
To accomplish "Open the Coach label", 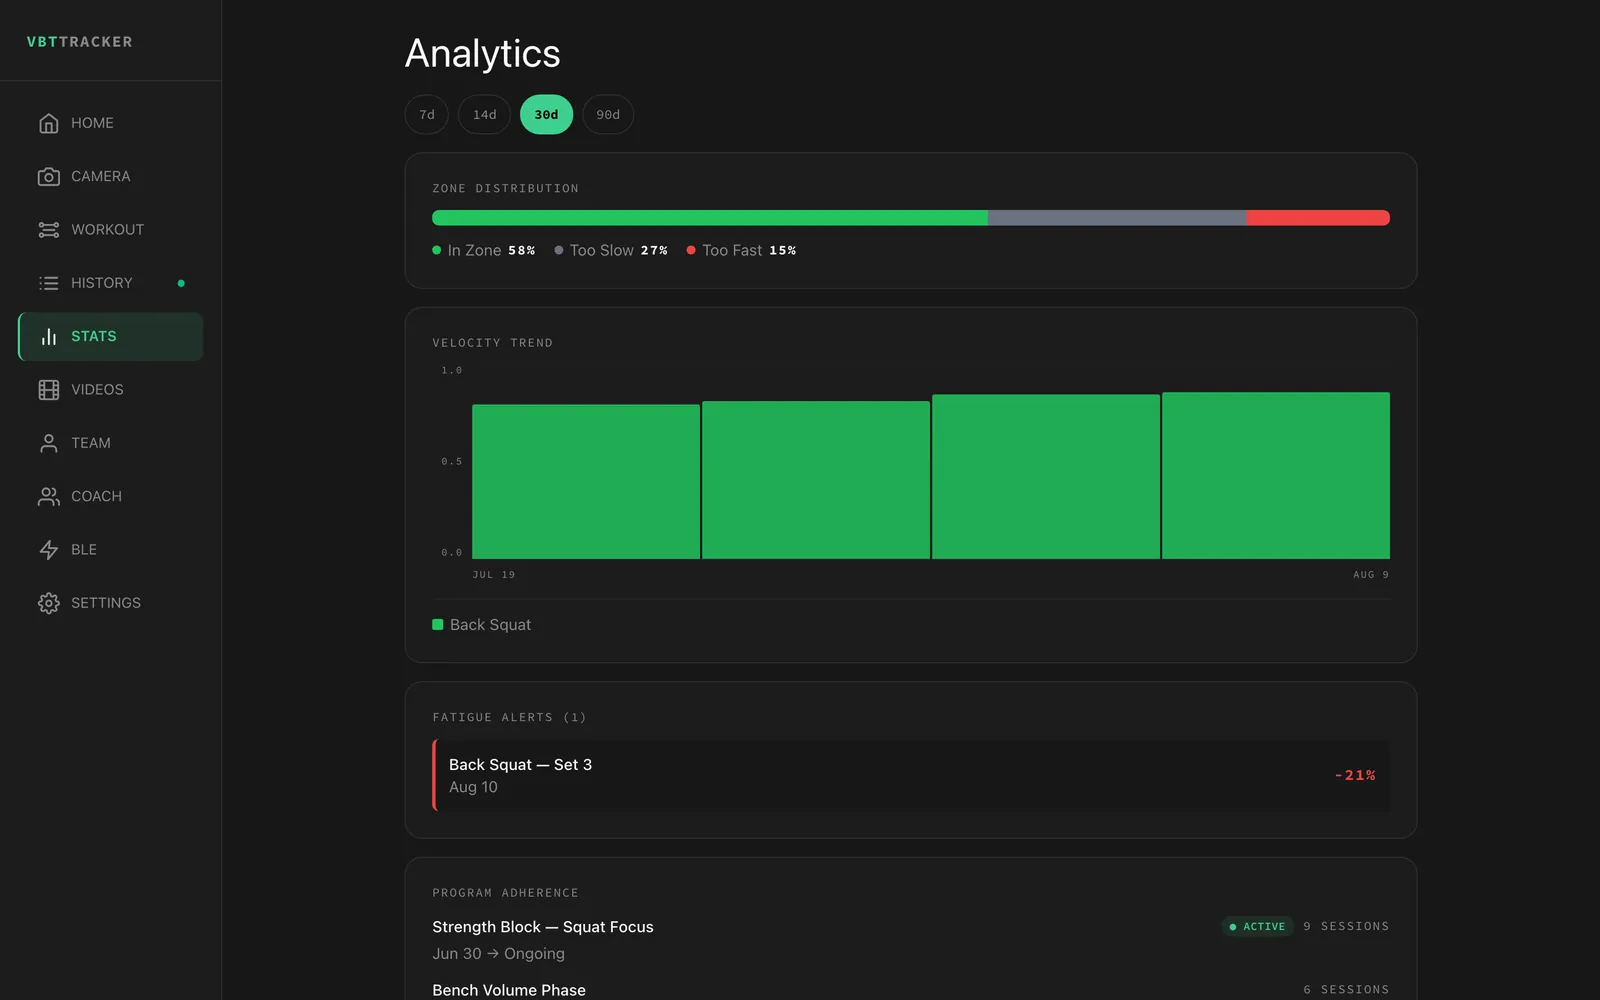I will point(96,496).
